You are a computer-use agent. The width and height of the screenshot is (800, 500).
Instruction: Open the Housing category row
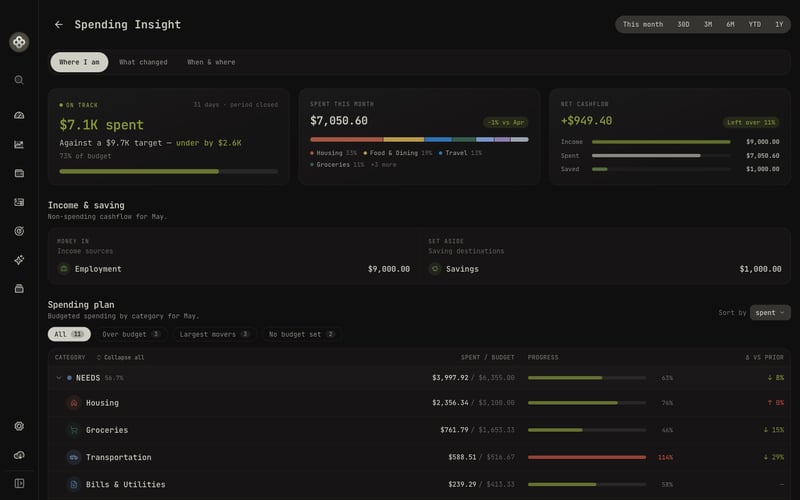point(419,403)
